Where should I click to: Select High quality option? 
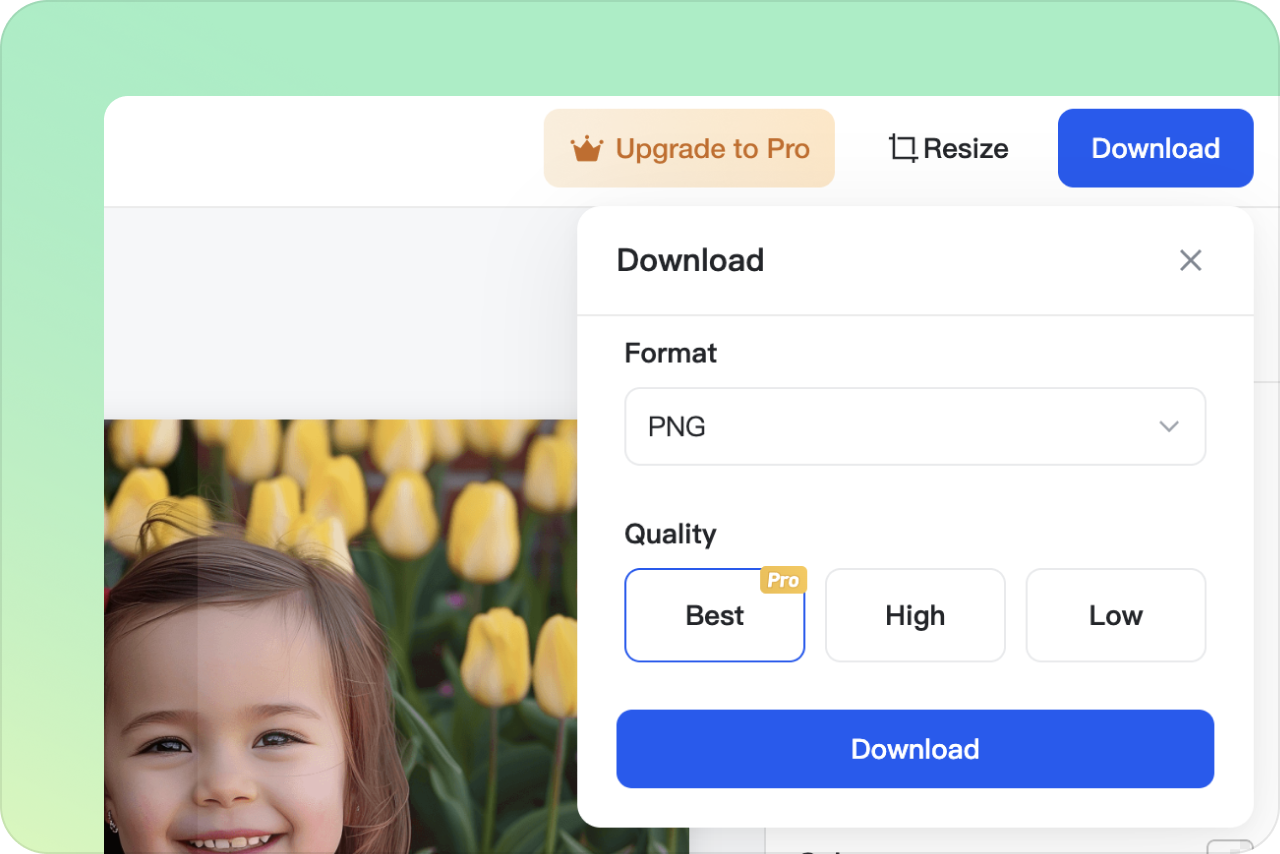pyautogui.click(x=915, y=615)
